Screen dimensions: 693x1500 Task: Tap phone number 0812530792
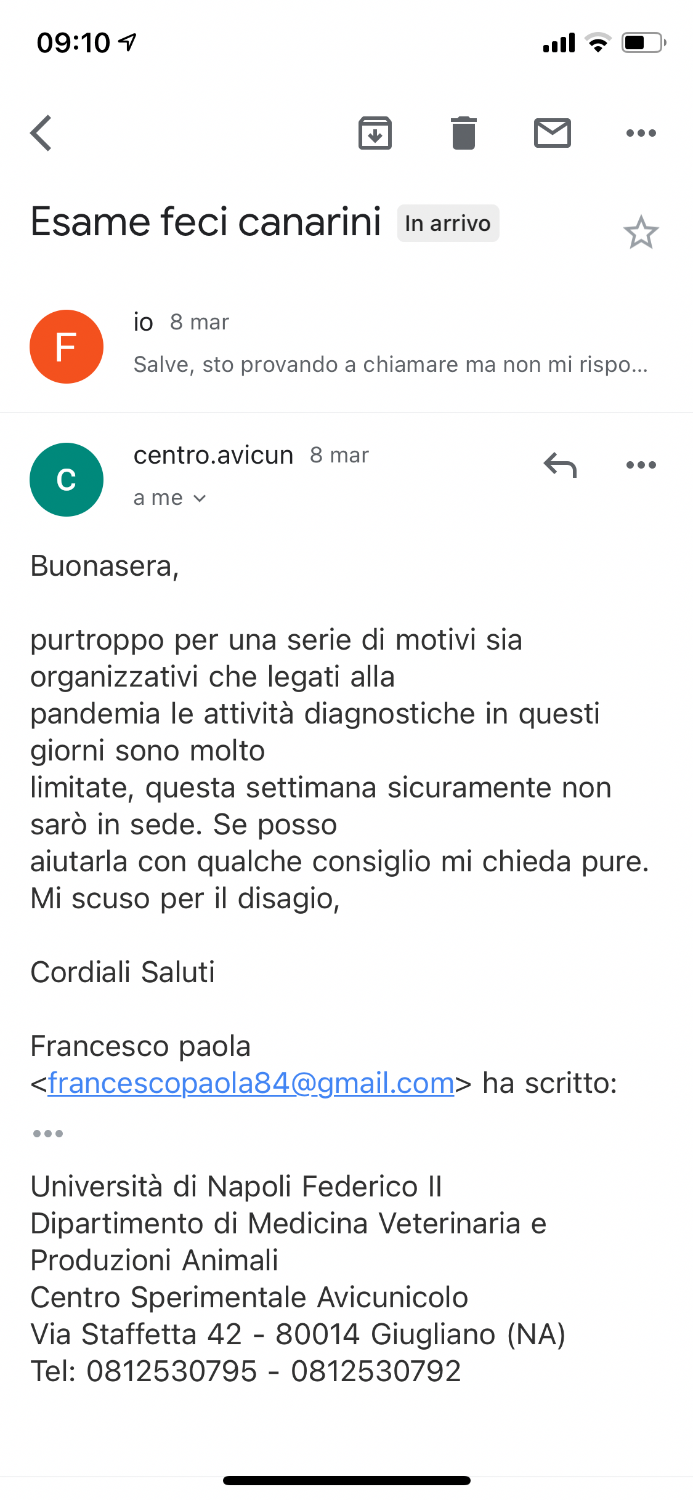(376, 1371)
